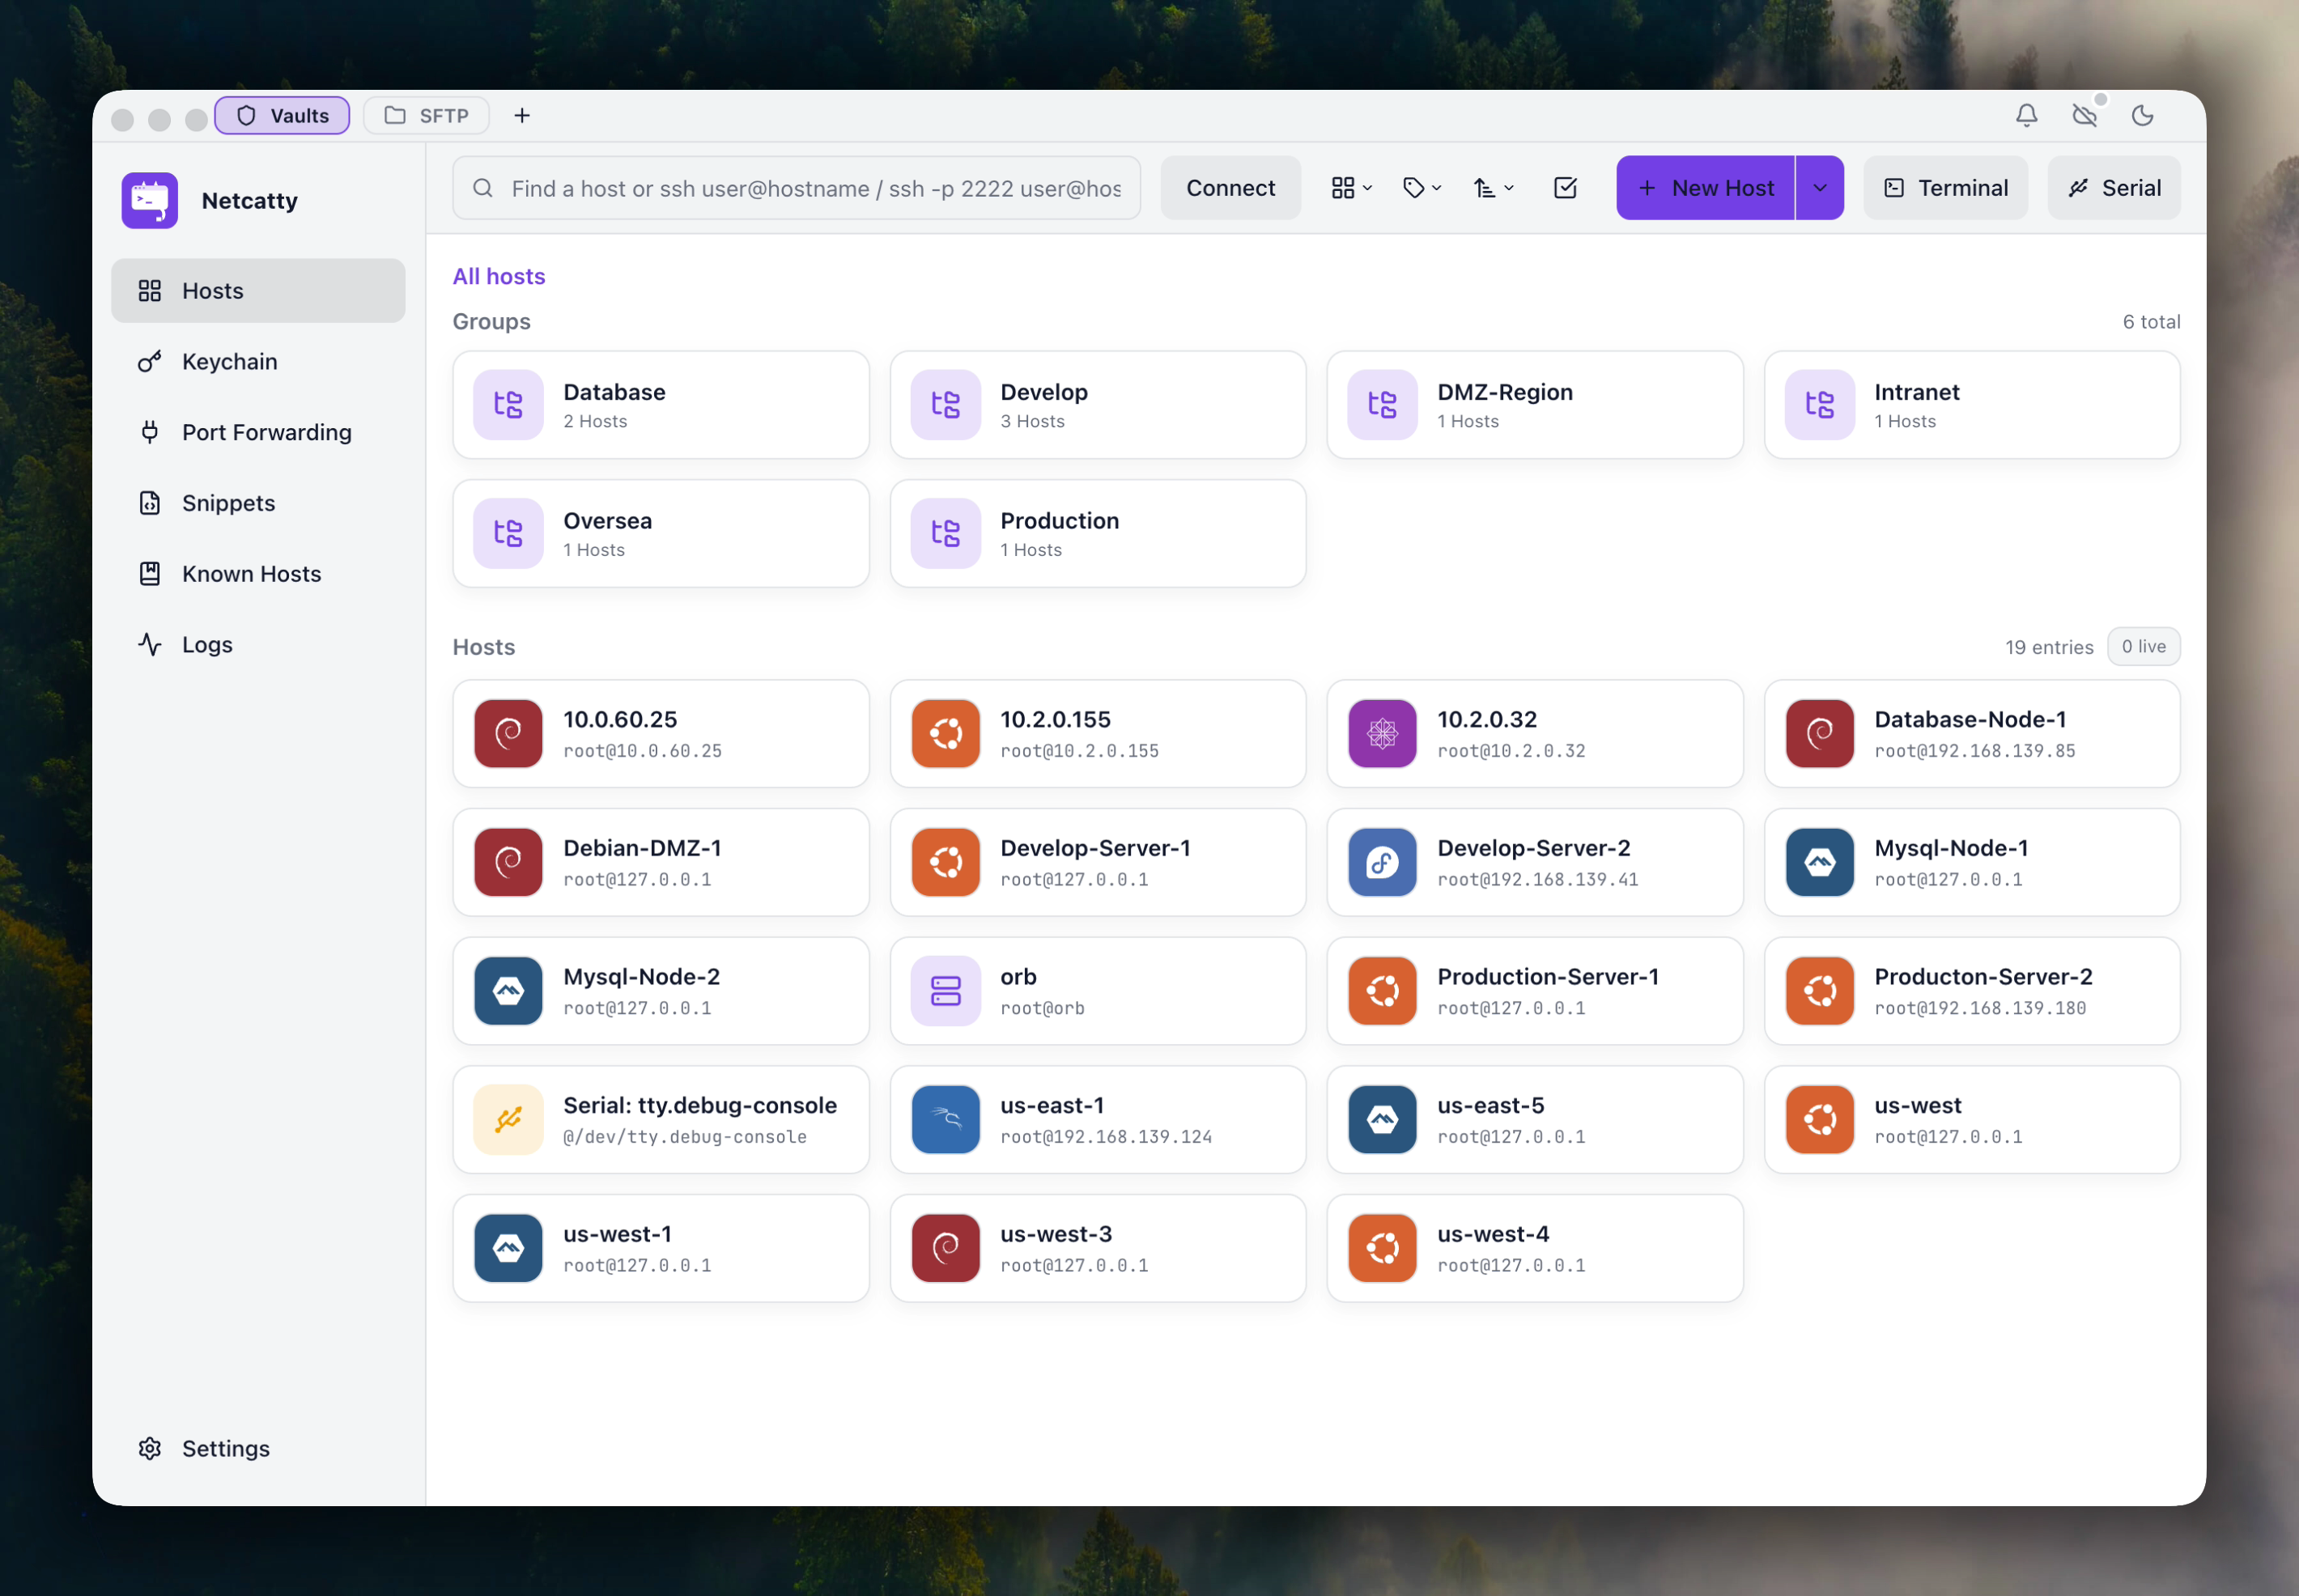Select the Vaults tab

pyautogui.click(x=282, y=116)
